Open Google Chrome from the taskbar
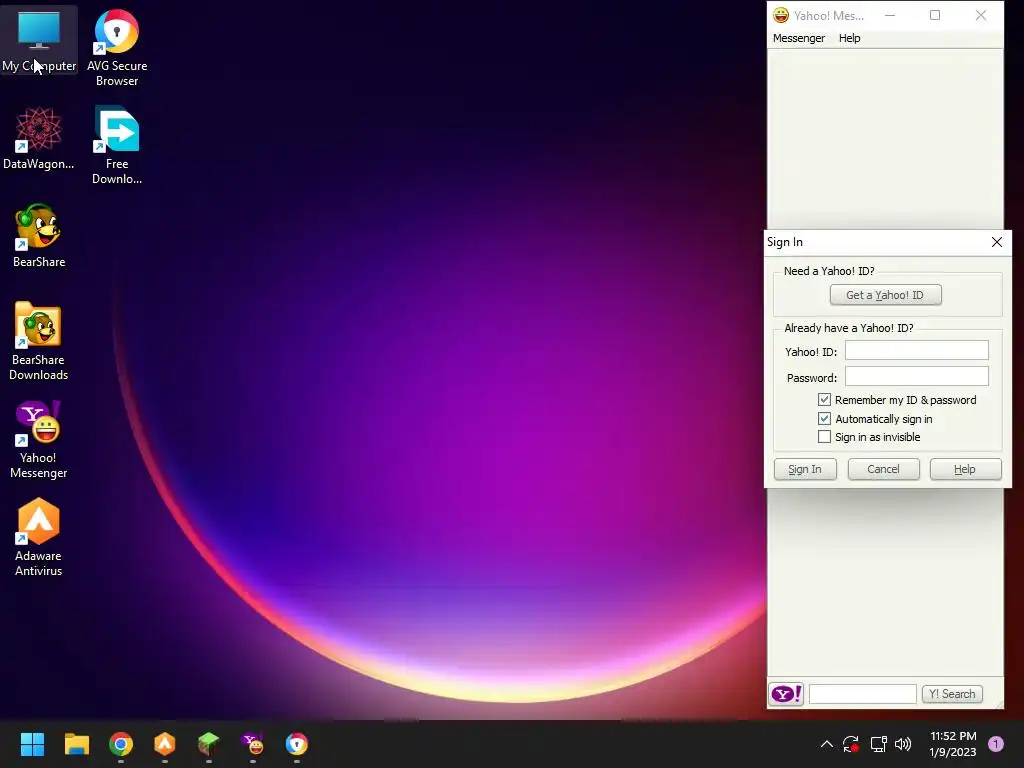Viewport: 1024px width, 768px height. click(x=121, y=744)
